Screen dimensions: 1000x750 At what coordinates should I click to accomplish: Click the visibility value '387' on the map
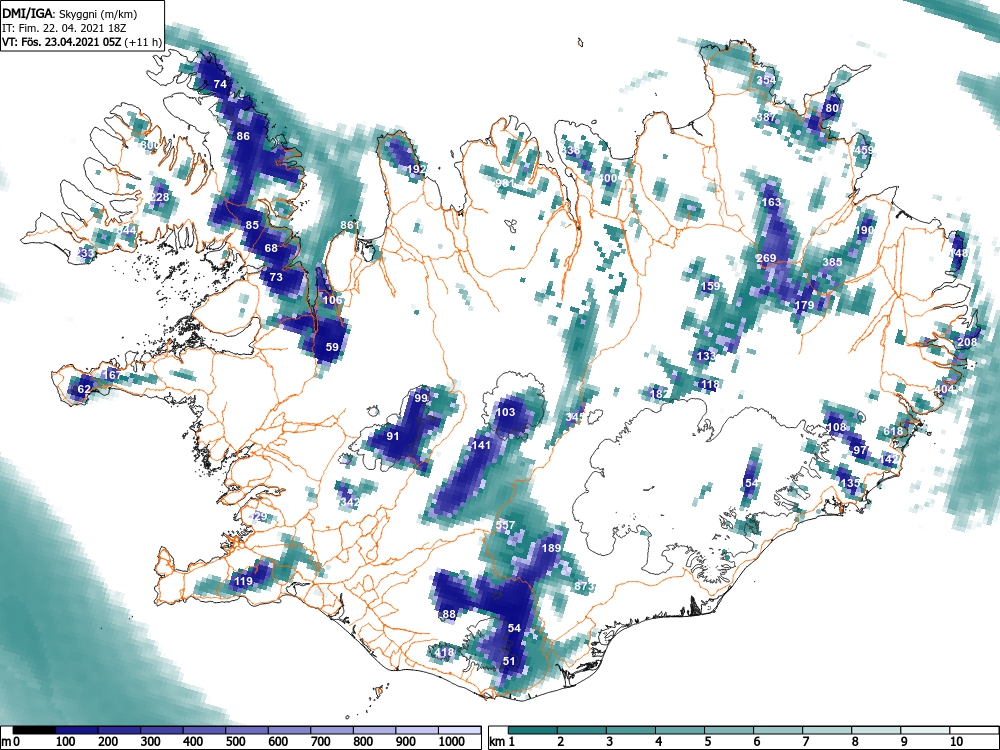click(x=767, y=117)
